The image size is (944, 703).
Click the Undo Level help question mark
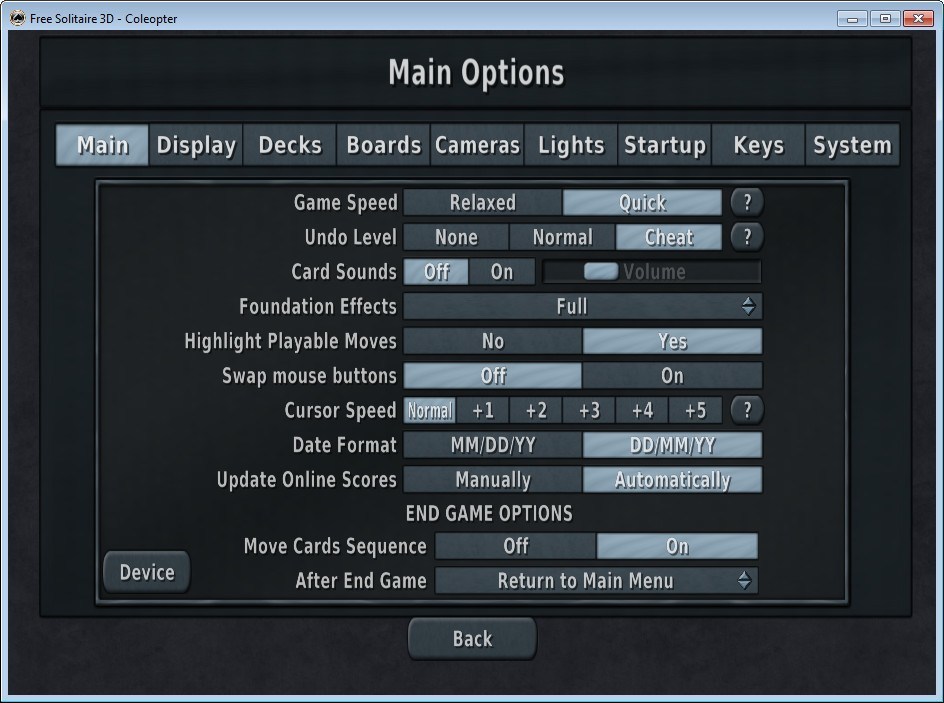point(746,237)
